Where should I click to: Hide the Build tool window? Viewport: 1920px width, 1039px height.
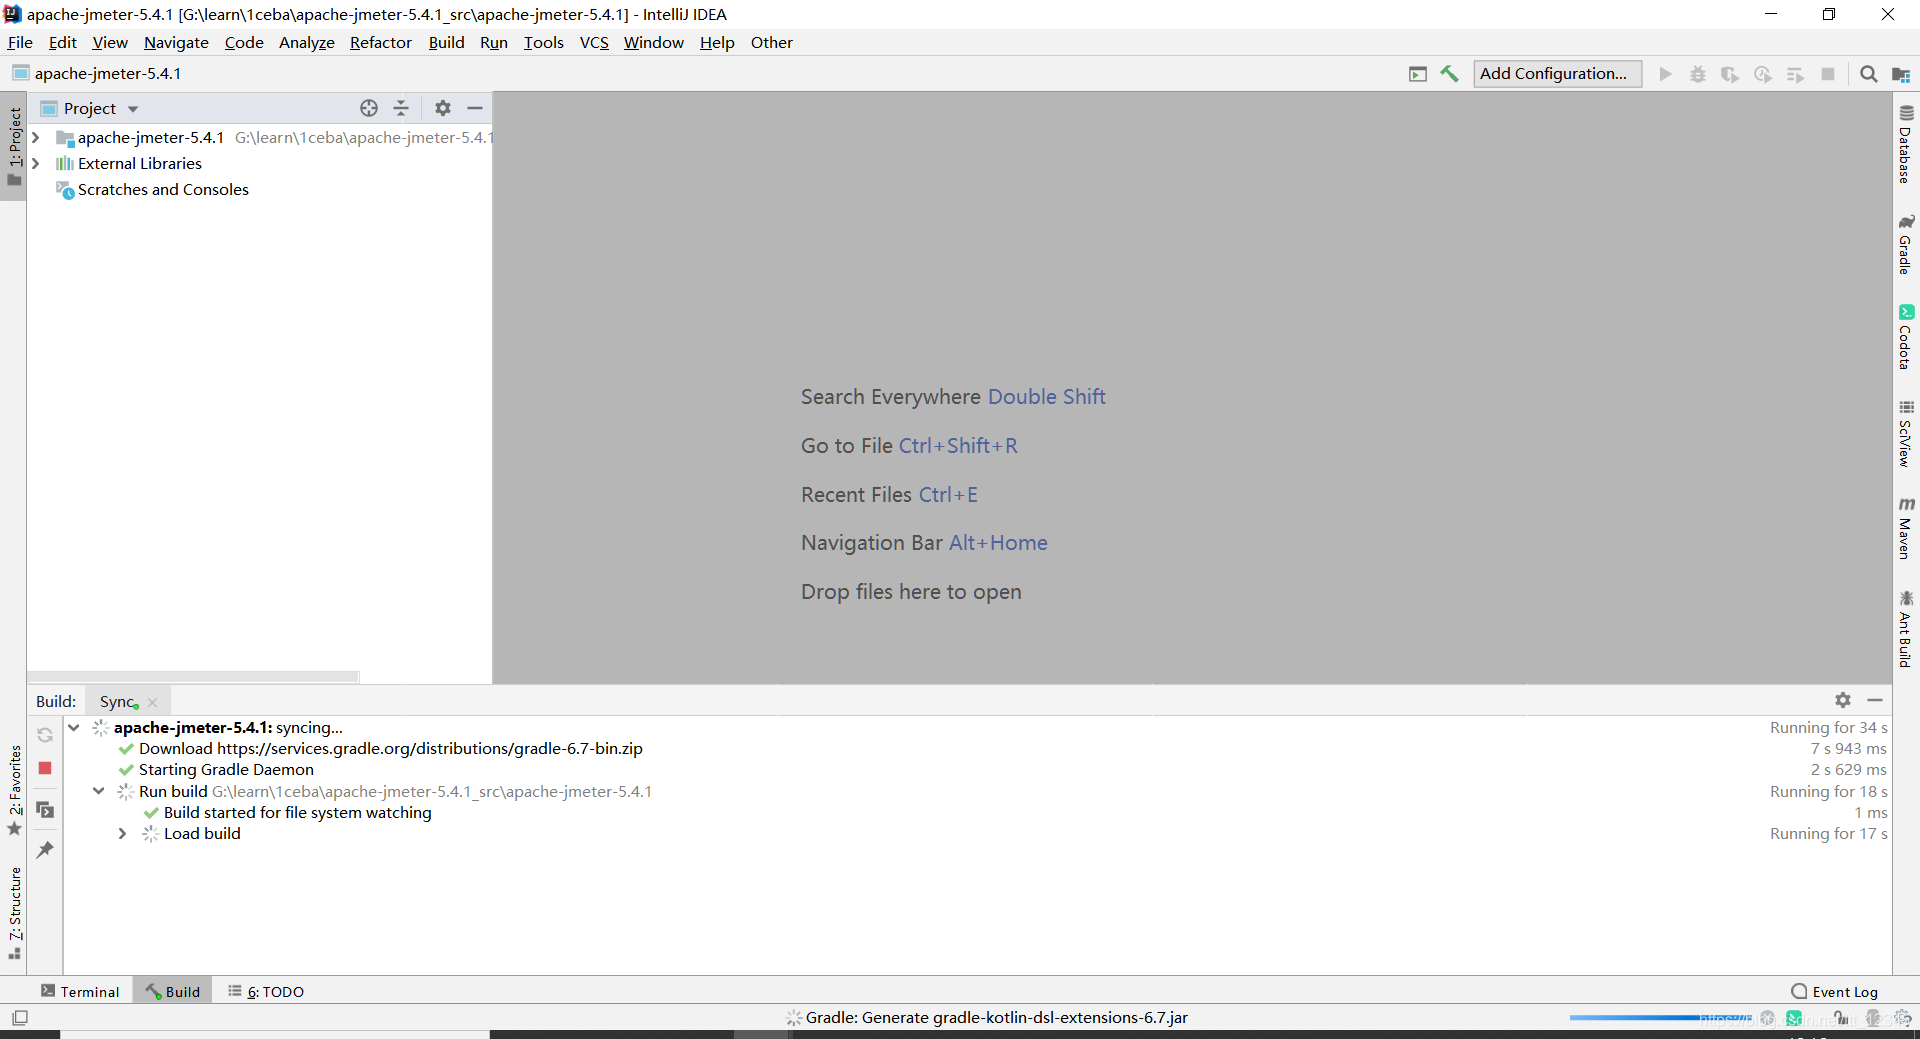[x=1875, y=700]
